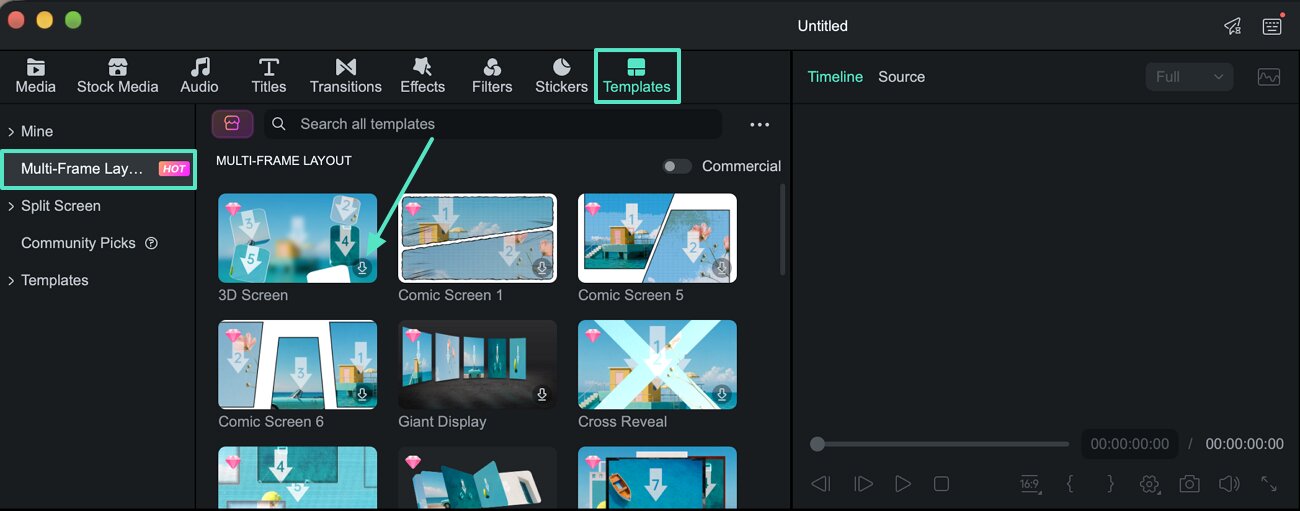Viewport: 1300px width, 511px height.
Task: Select Multi-Frame Layout category
Action: 97,169
